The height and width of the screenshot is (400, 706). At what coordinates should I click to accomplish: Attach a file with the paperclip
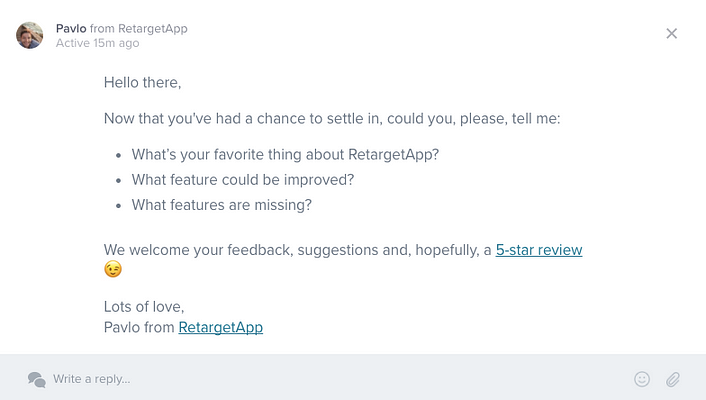(673, 379)
